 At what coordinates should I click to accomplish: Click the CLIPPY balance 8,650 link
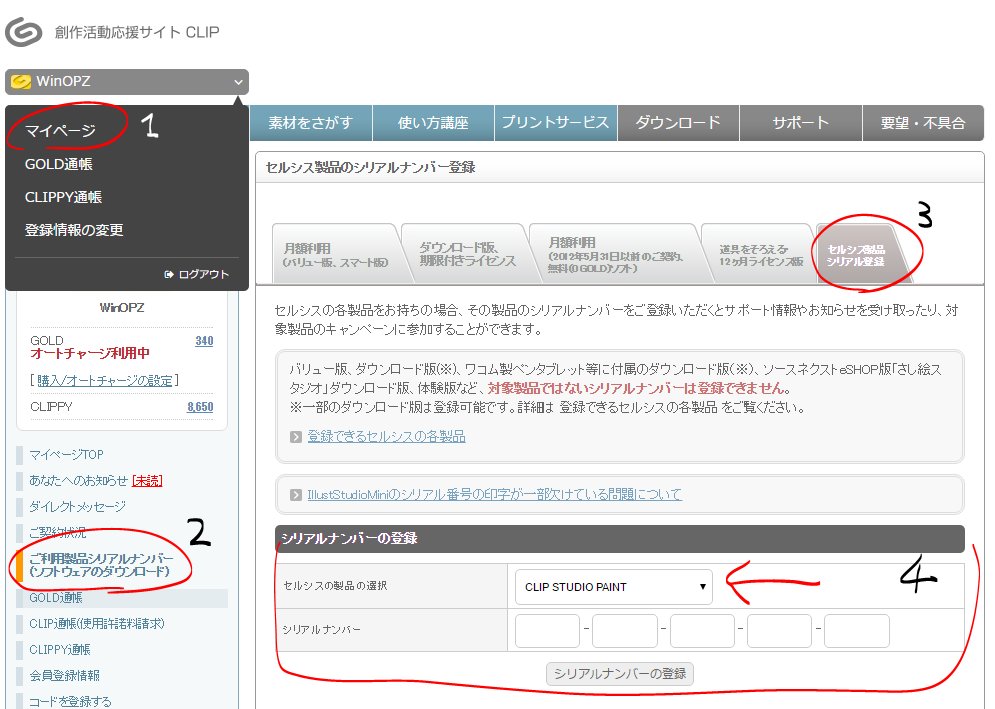pyautogui.click(x=200, y=407)
